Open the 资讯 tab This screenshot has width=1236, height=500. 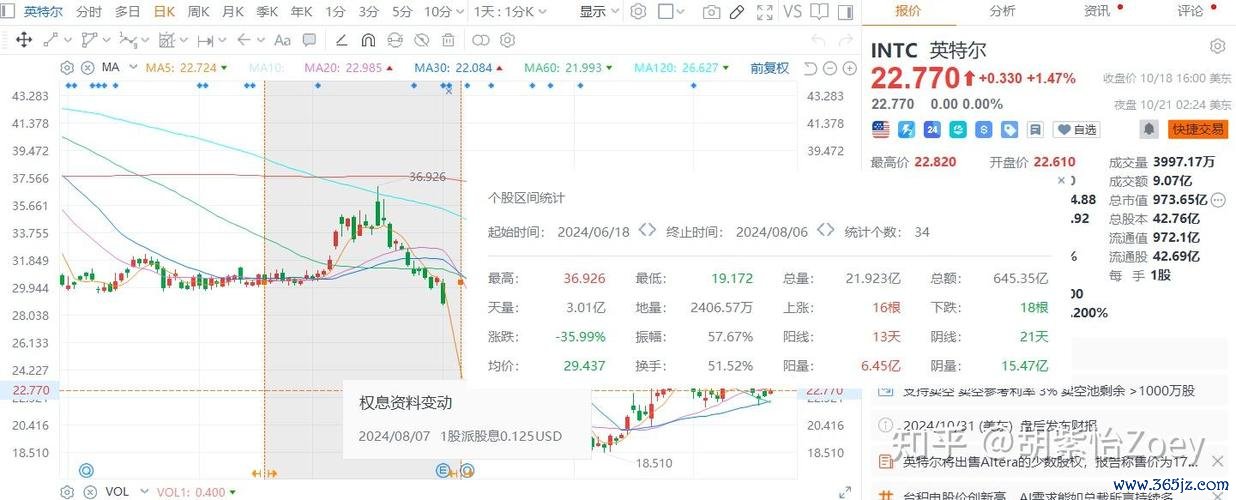pos(1097,11)
